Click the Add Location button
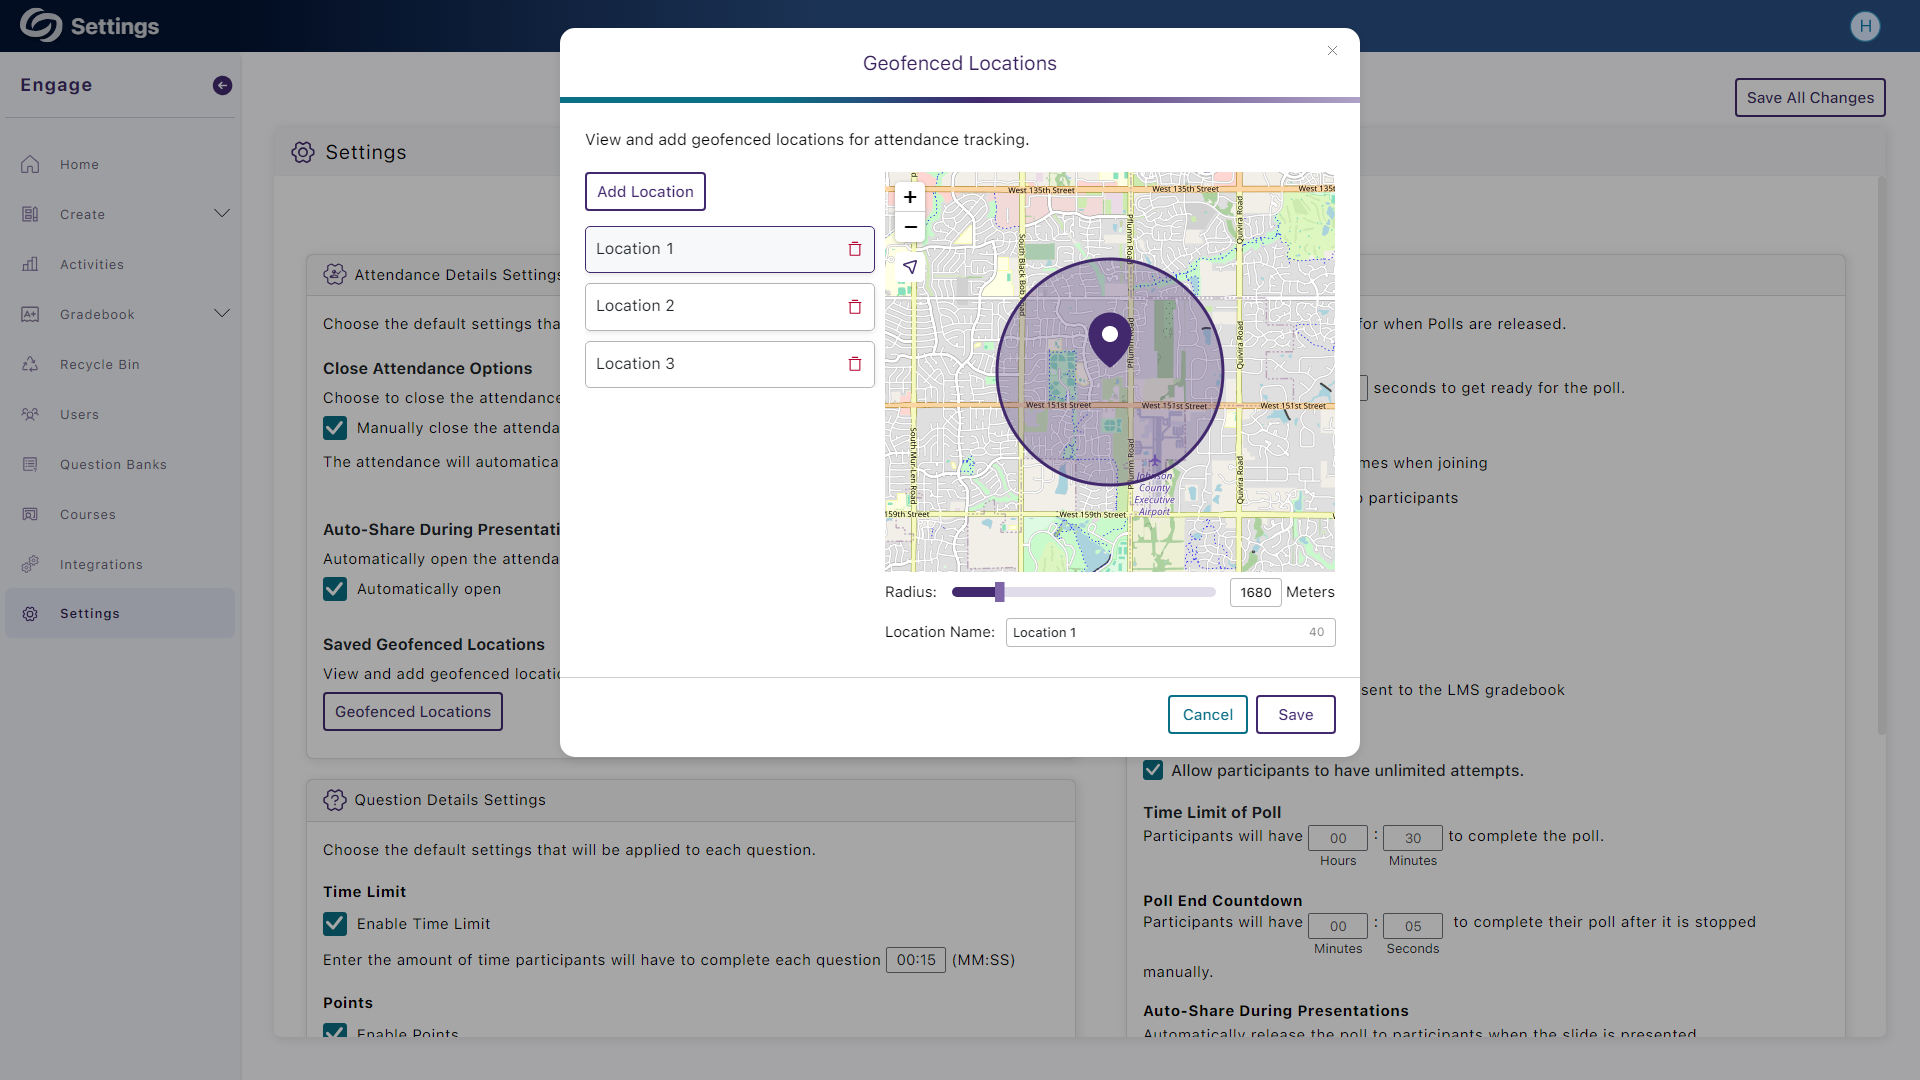 point(644,191)
